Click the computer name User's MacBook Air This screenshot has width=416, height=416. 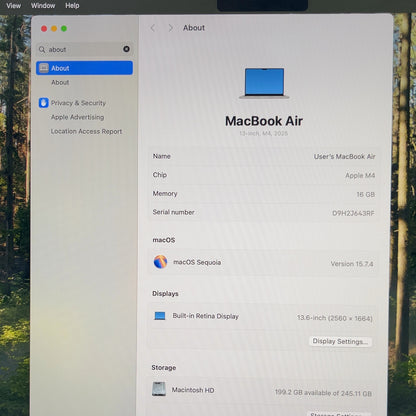(344, 157)
